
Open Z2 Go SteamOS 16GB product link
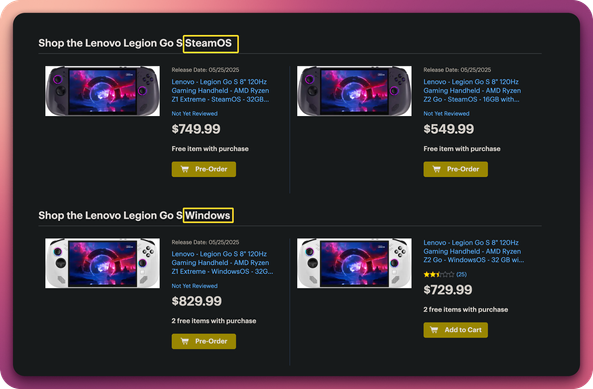(x=472, y=91)
